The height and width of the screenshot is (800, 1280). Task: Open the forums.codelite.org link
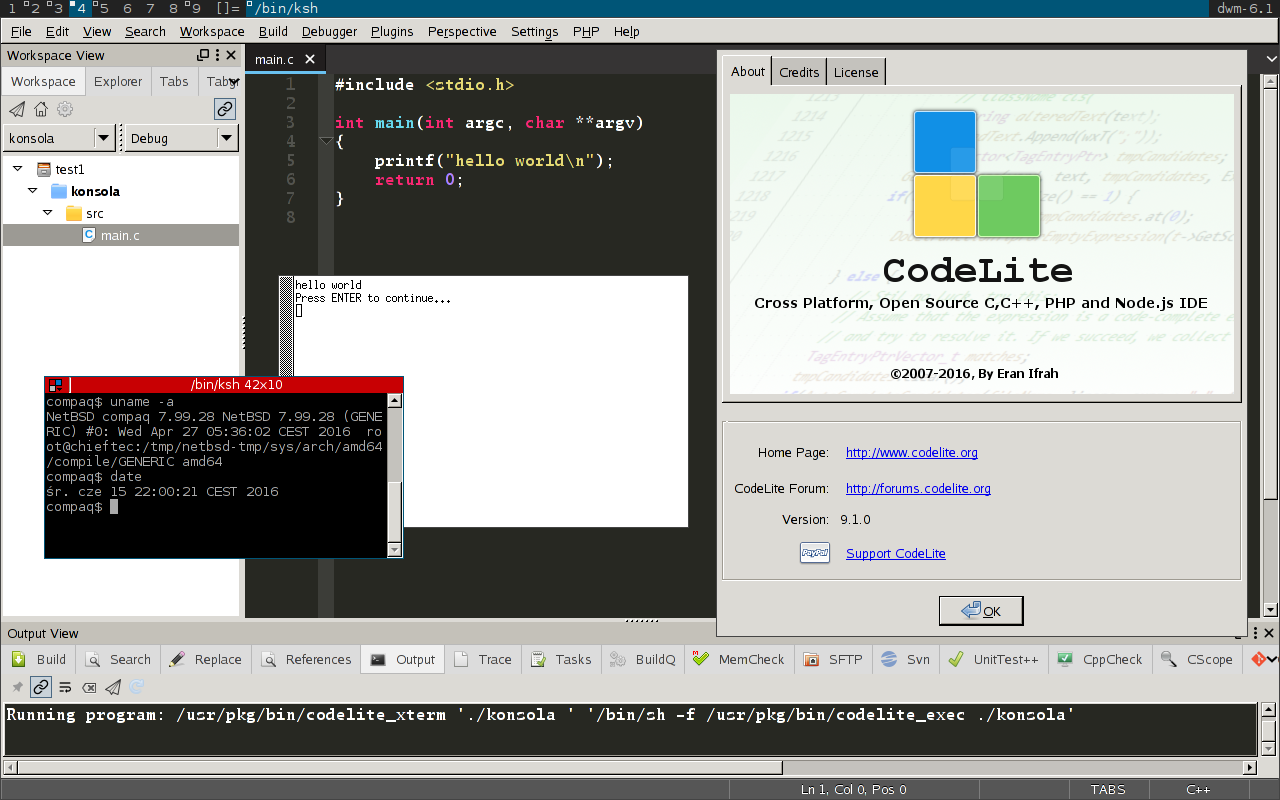coord(918,489)
